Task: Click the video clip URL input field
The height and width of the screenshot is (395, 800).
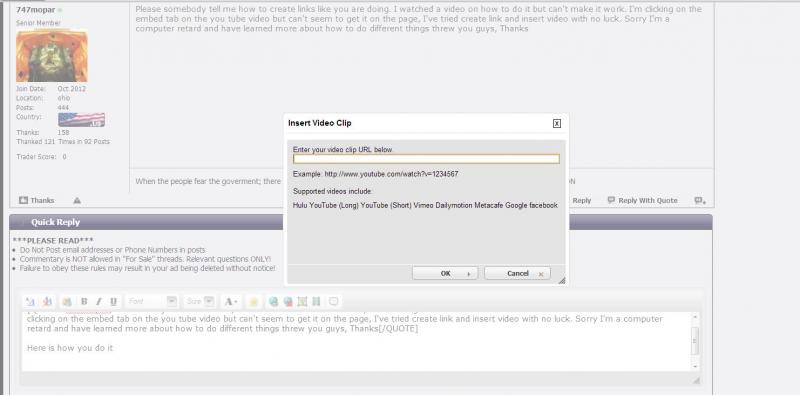Action: tap(426, 159)
